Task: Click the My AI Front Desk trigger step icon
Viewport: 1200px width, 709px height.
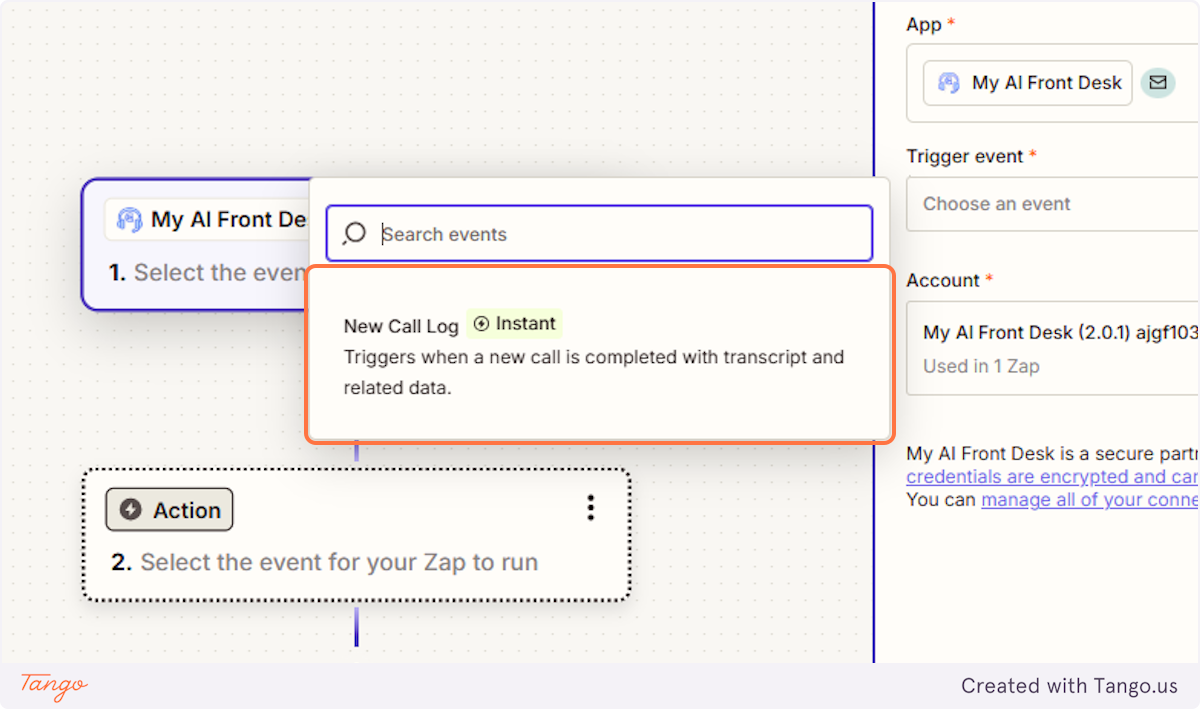Action: [x=129, y=219]
